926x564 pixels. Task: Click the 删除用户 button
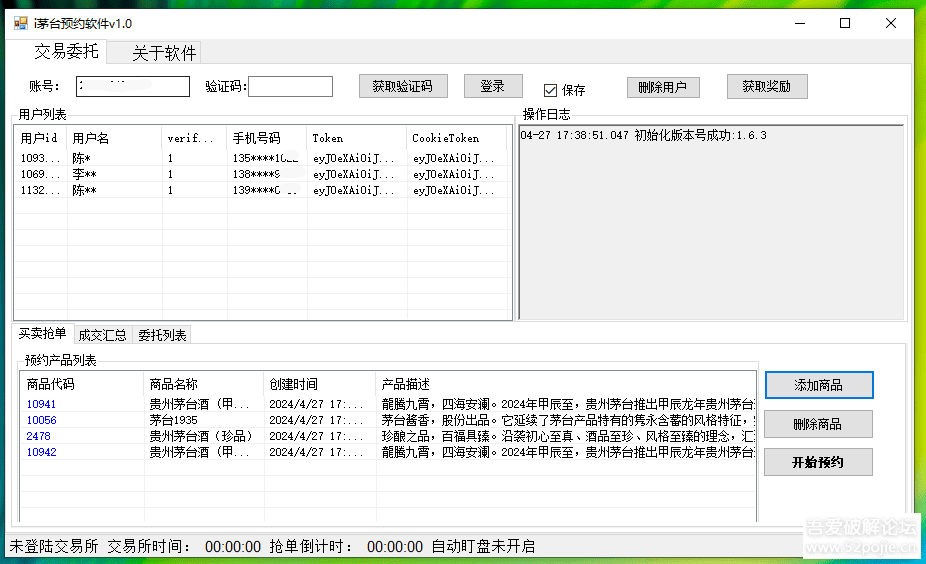(x=663, y=87)
